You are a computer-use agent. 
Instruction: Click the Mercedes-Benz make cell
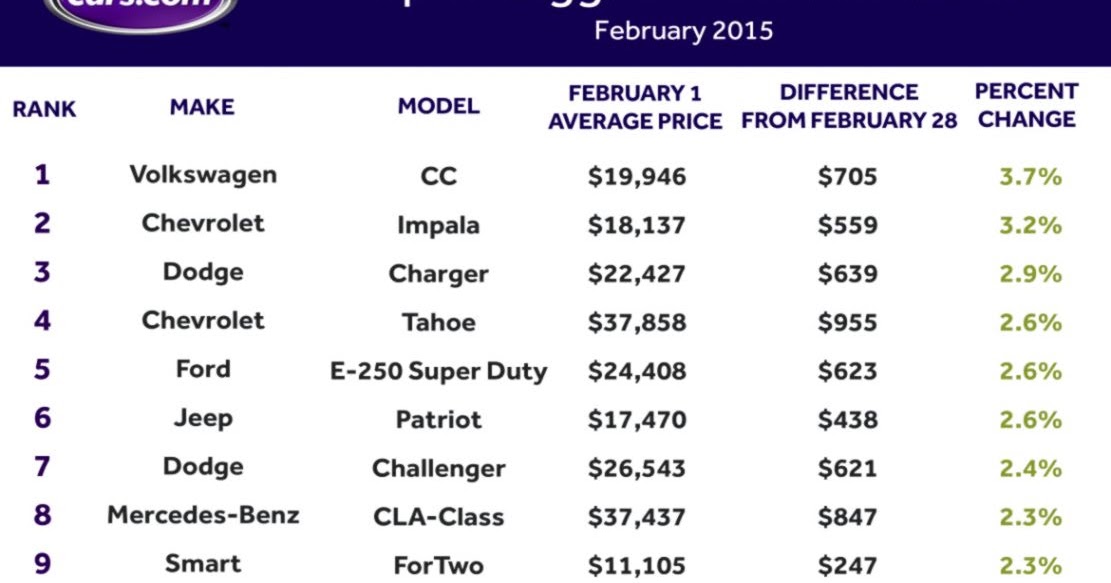(x=203, y=516)
